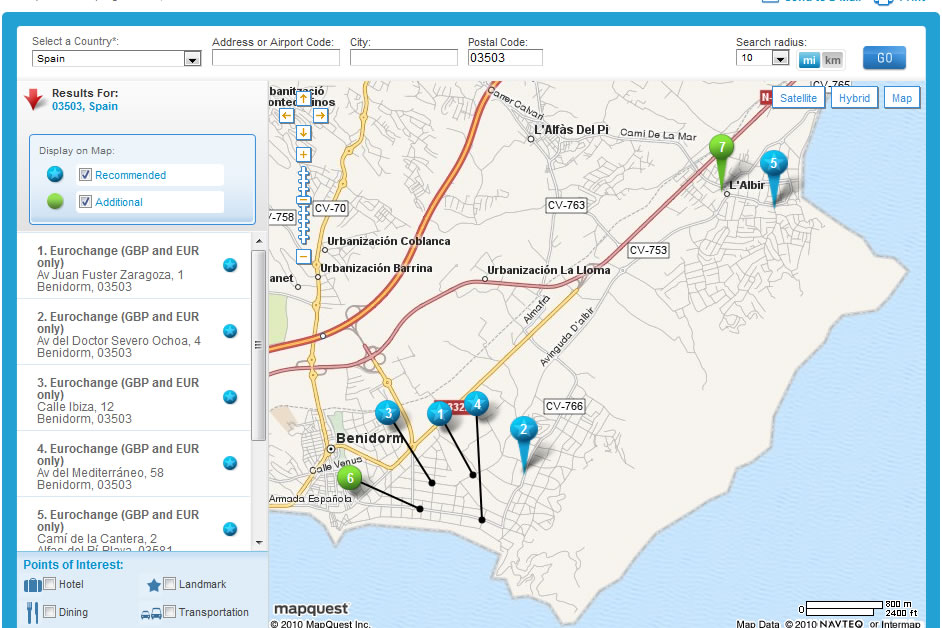942x628 pixels.
Task: Click the Dining fork and knife icon
Action: pyautogui.click(x=32, y=612)
